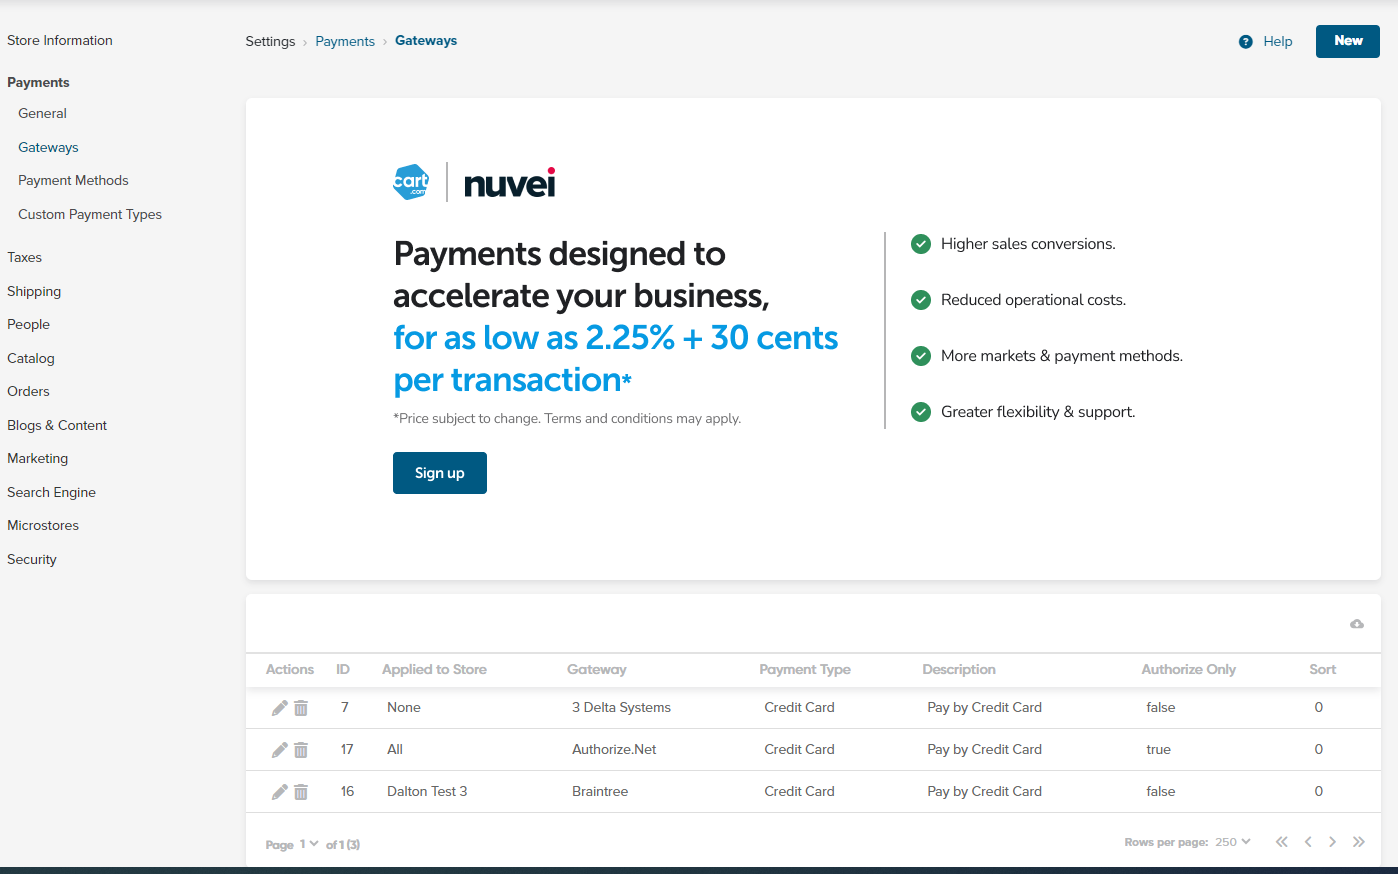
Task: Open Taxes settings in sidebar
Action: pos(24,258)
